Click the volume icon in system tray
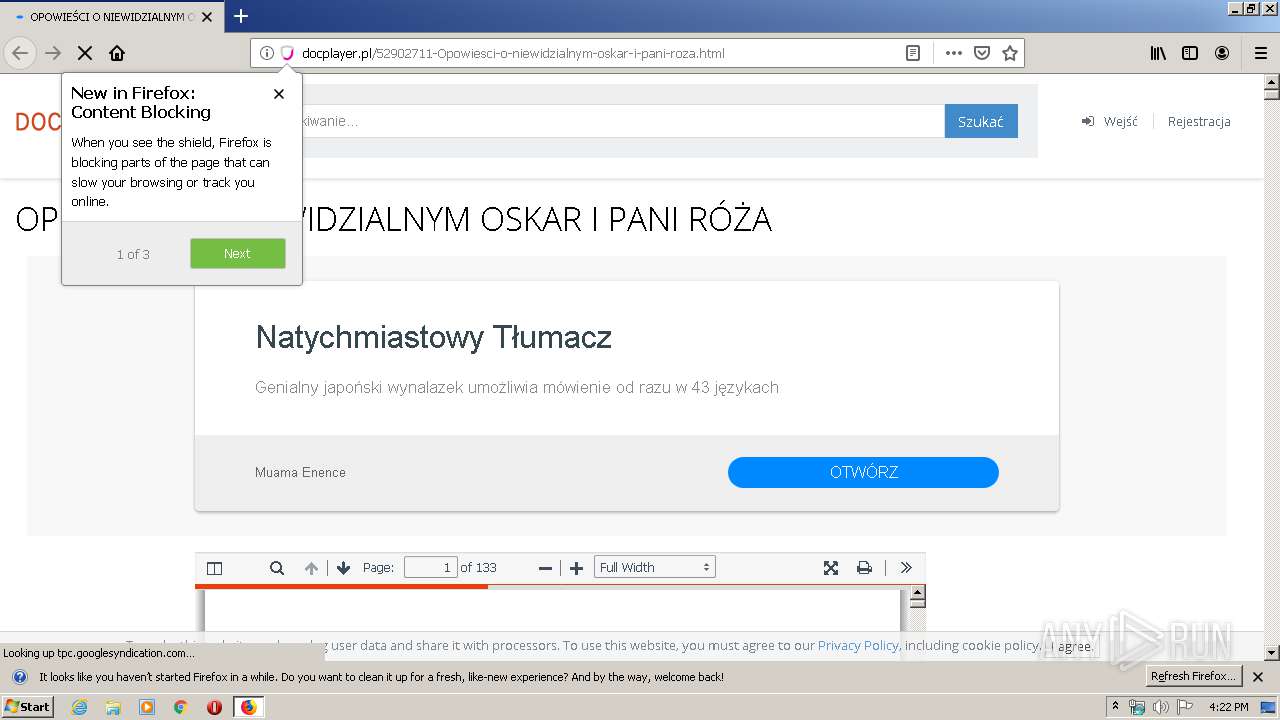Viewport: 1280px width, 720px height. [x=1160, y=707]
